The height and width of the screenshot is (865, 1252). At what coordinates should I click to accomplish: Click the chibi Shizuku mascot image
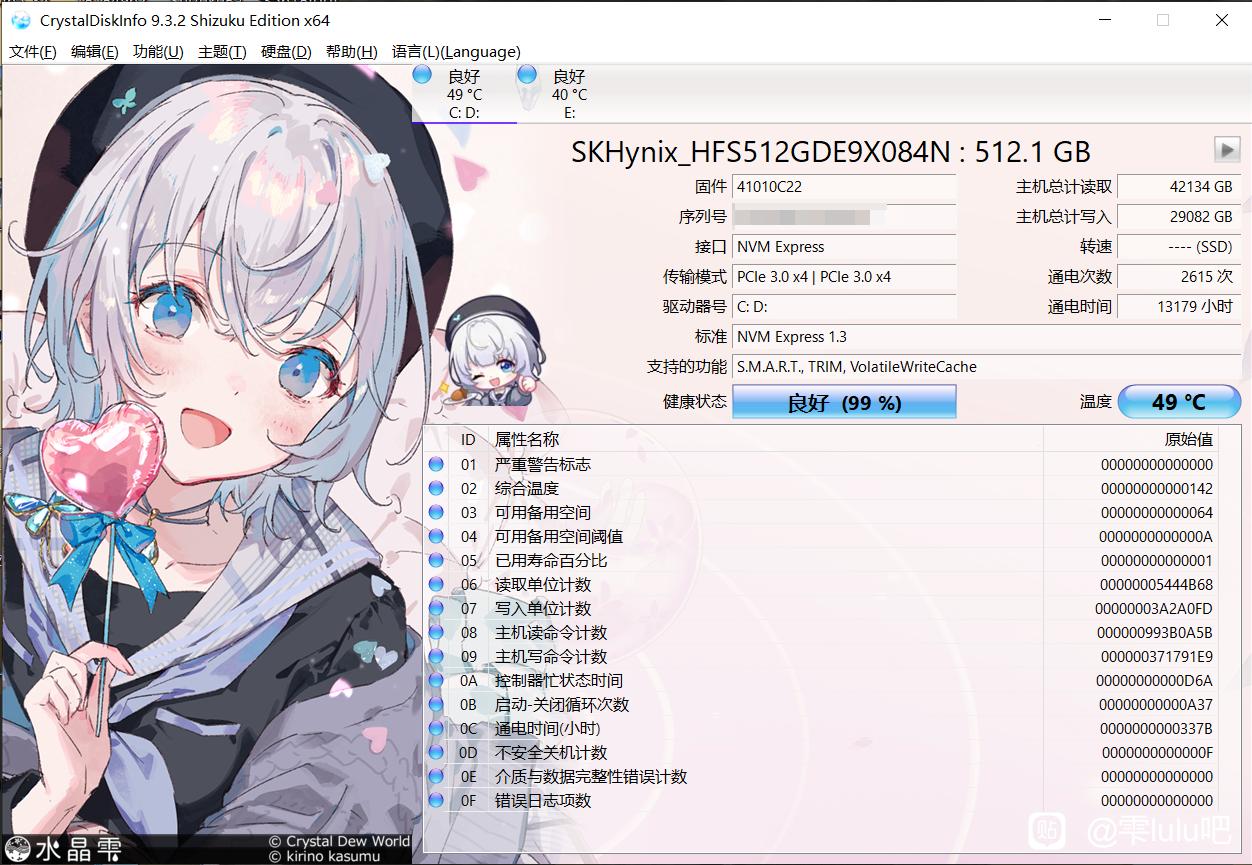click(x=491, y=353)
